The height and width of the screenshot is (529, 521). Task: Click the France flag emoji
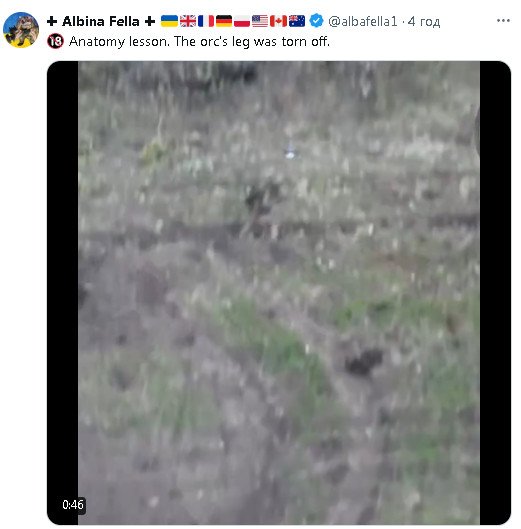pos(206,21)
